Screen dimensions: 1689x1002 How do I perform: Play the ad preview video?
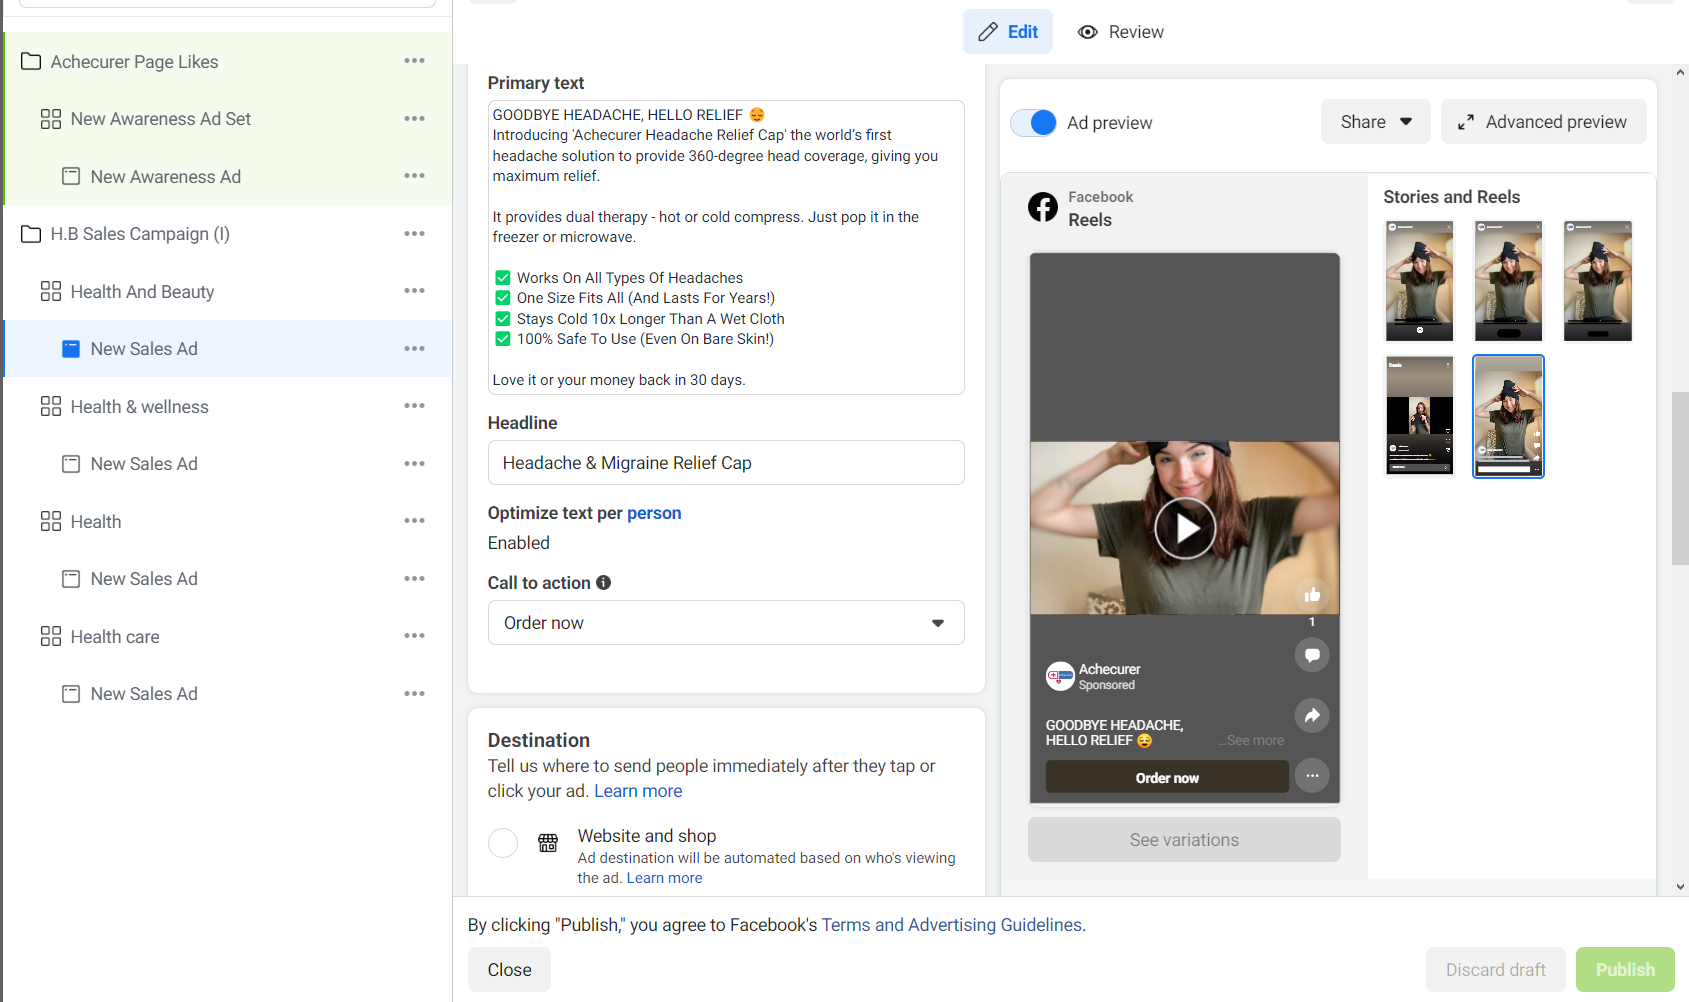tap(1185, 528)
